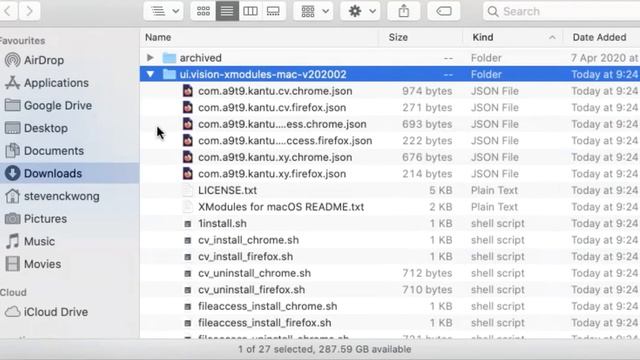Sort by the Kind column header

click(483, 37)
